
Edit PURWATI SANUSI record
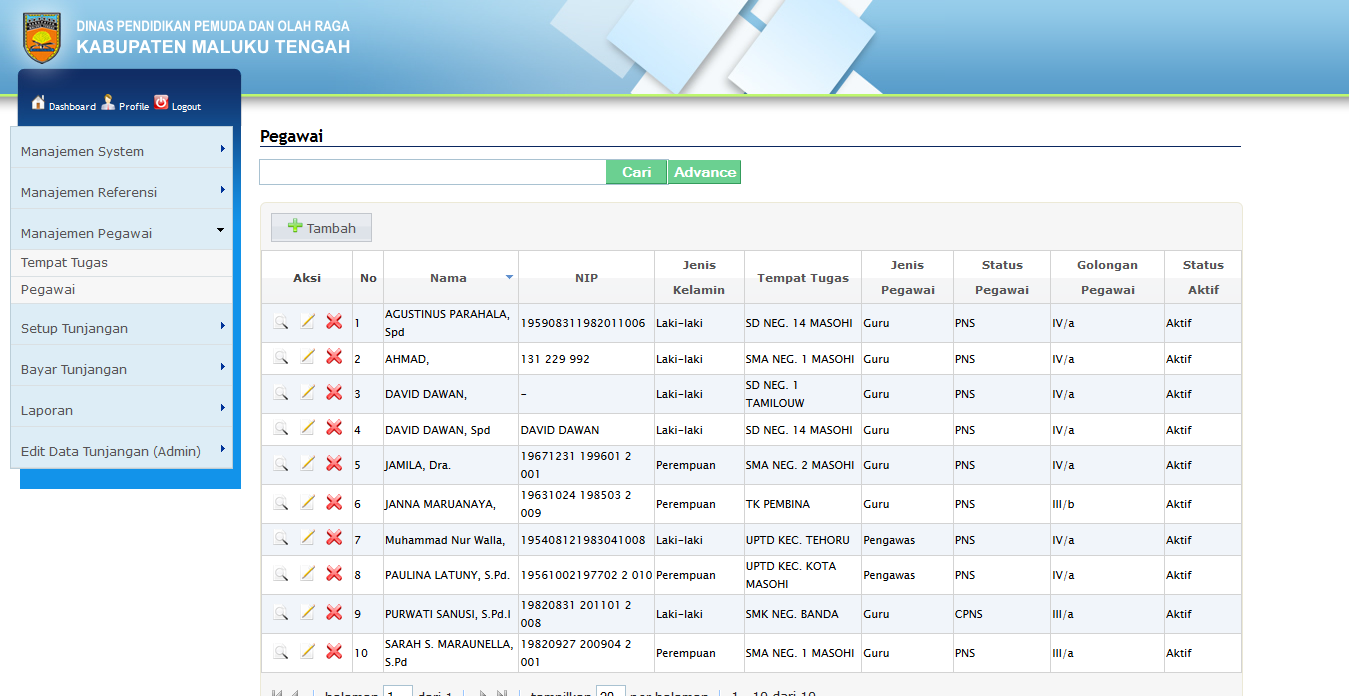[307, 613]
